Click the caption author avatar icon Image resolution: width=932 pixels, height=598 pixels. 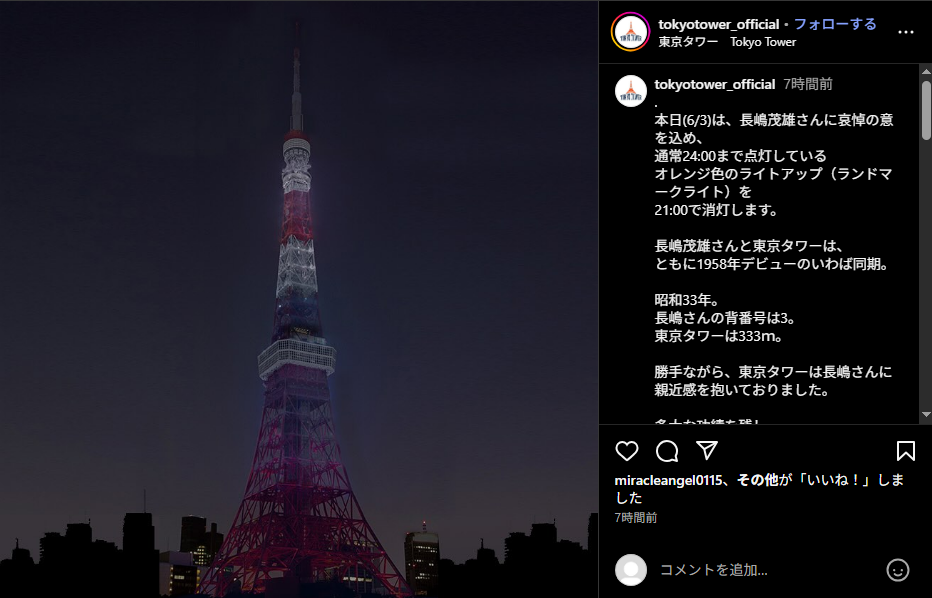[x=631, y=91]
